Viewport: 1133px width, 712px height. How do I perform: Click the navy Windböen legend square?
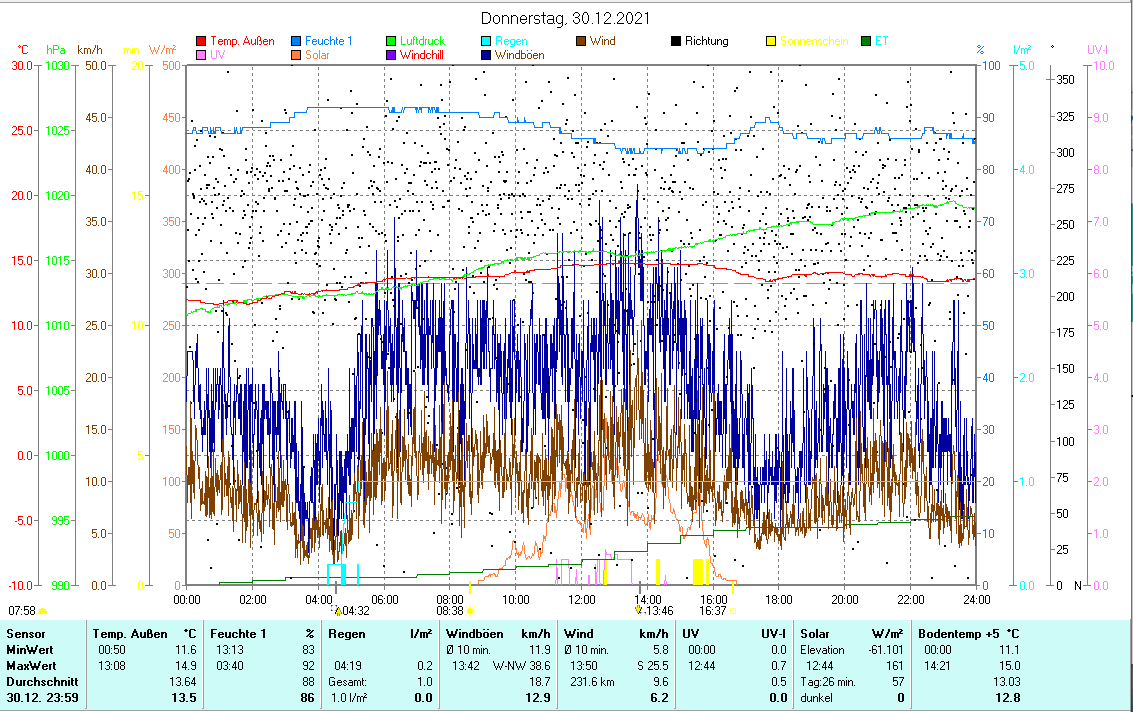point(487,56)
